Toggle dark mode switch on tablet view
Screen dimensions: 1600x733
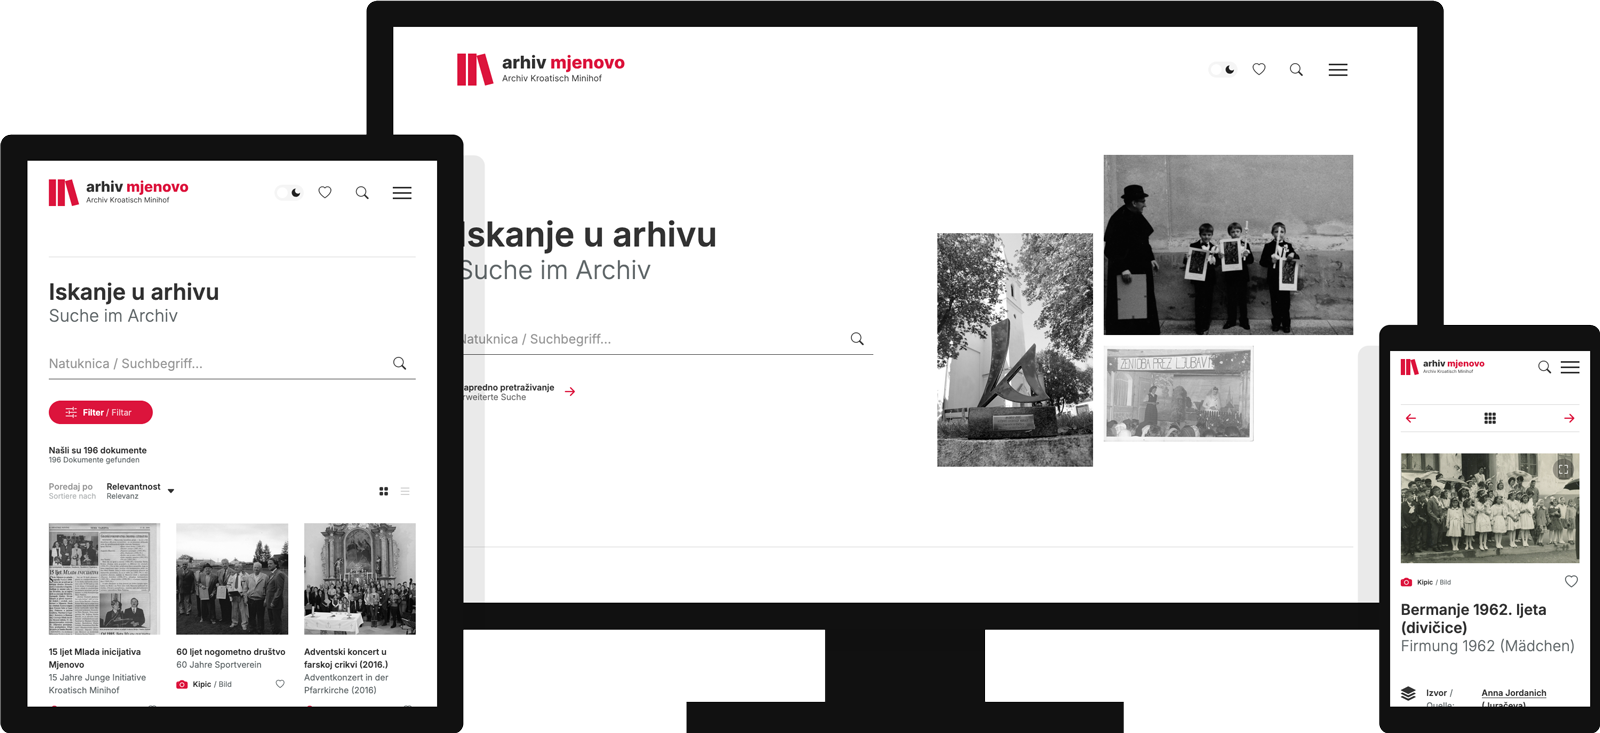pos(289,193)
